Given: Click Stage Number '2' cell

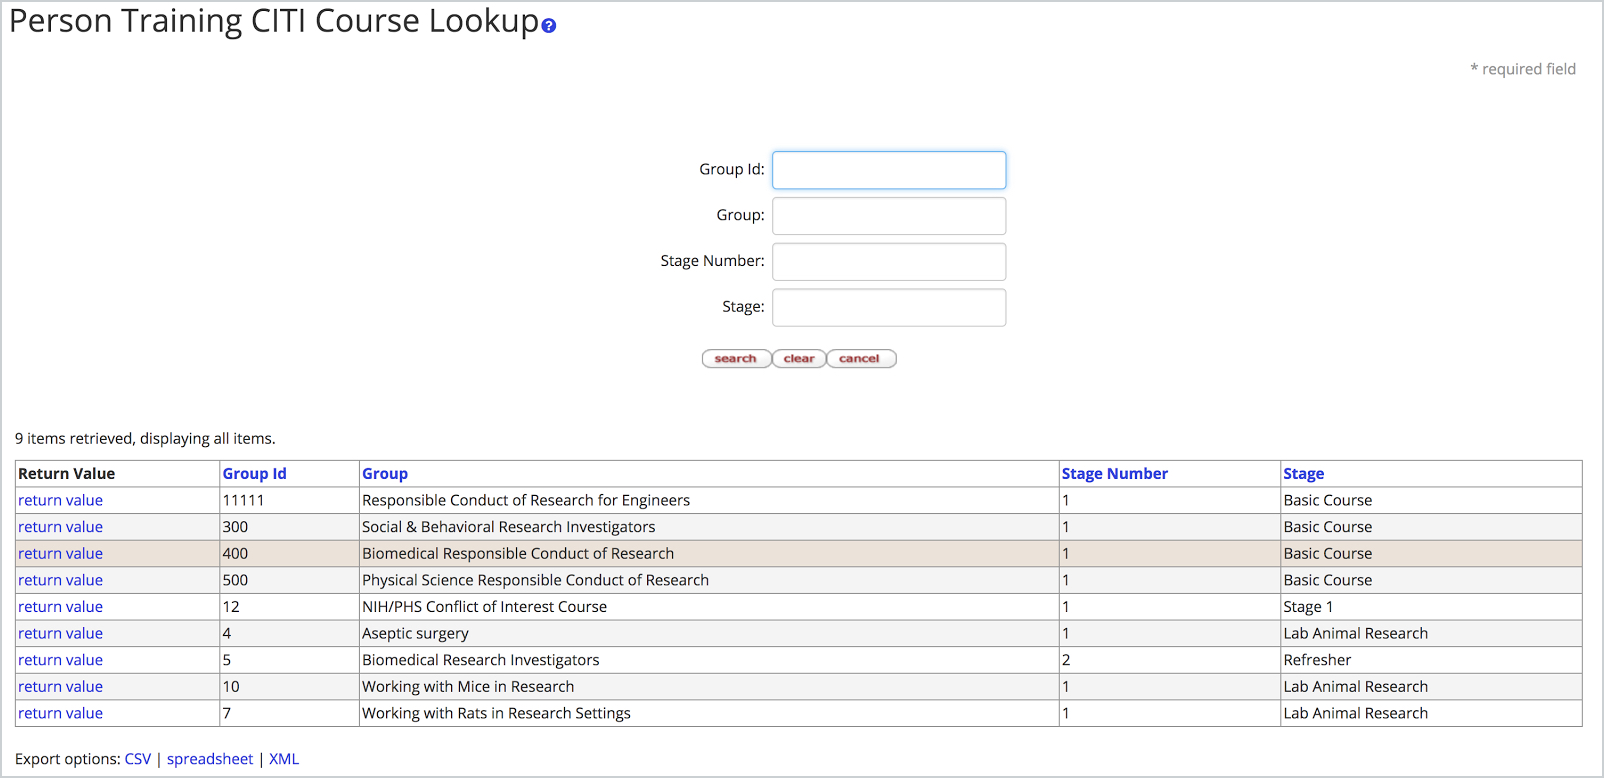Looking at the screenshot, I should 1170,660.
